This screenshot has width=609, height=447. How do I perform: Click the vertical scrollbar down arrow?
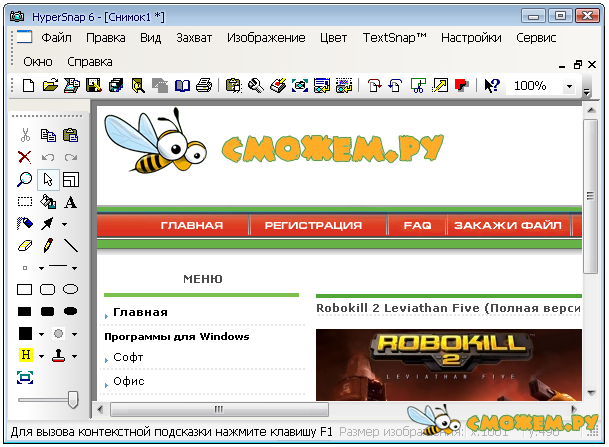591,393
